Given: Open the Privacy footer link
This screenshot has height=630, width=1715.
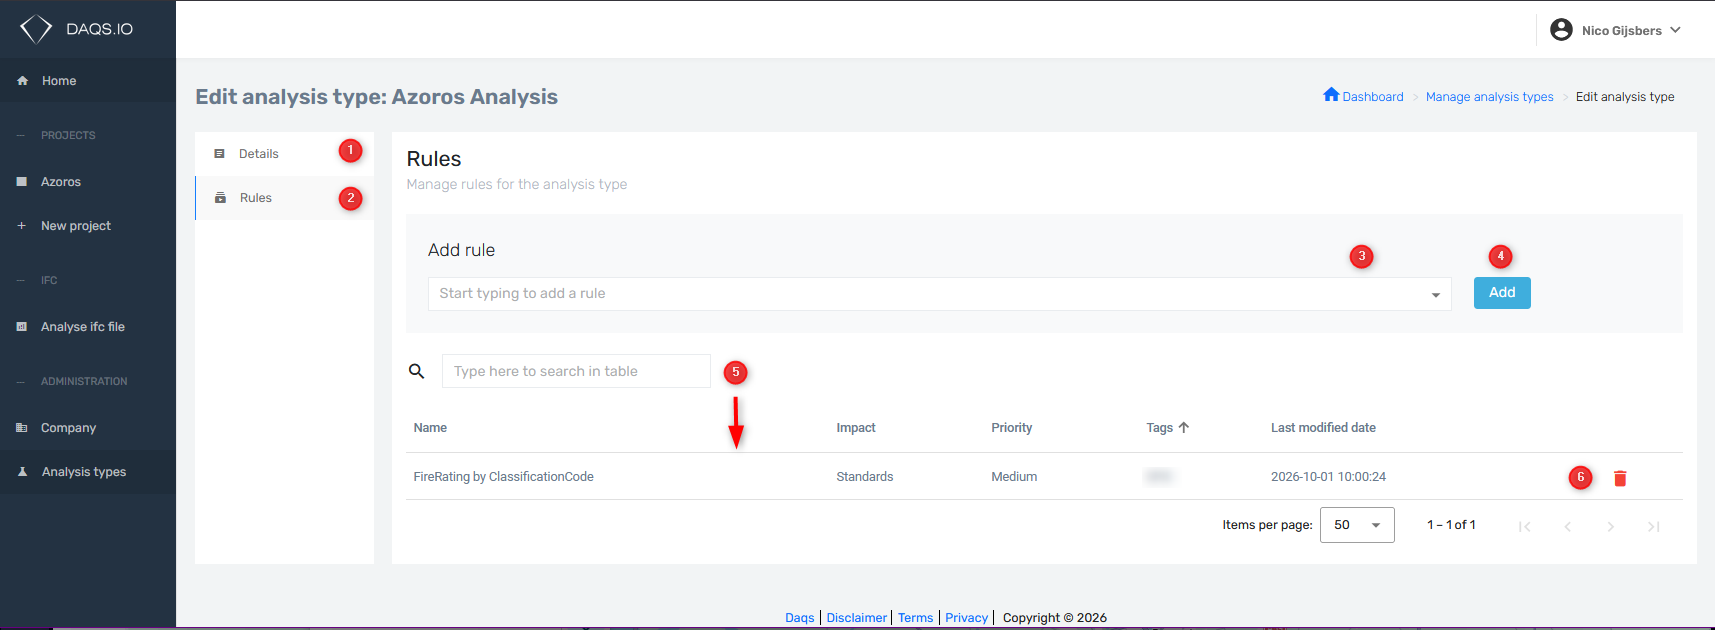Looking at the screenshot, I should [x=966, y=618].
